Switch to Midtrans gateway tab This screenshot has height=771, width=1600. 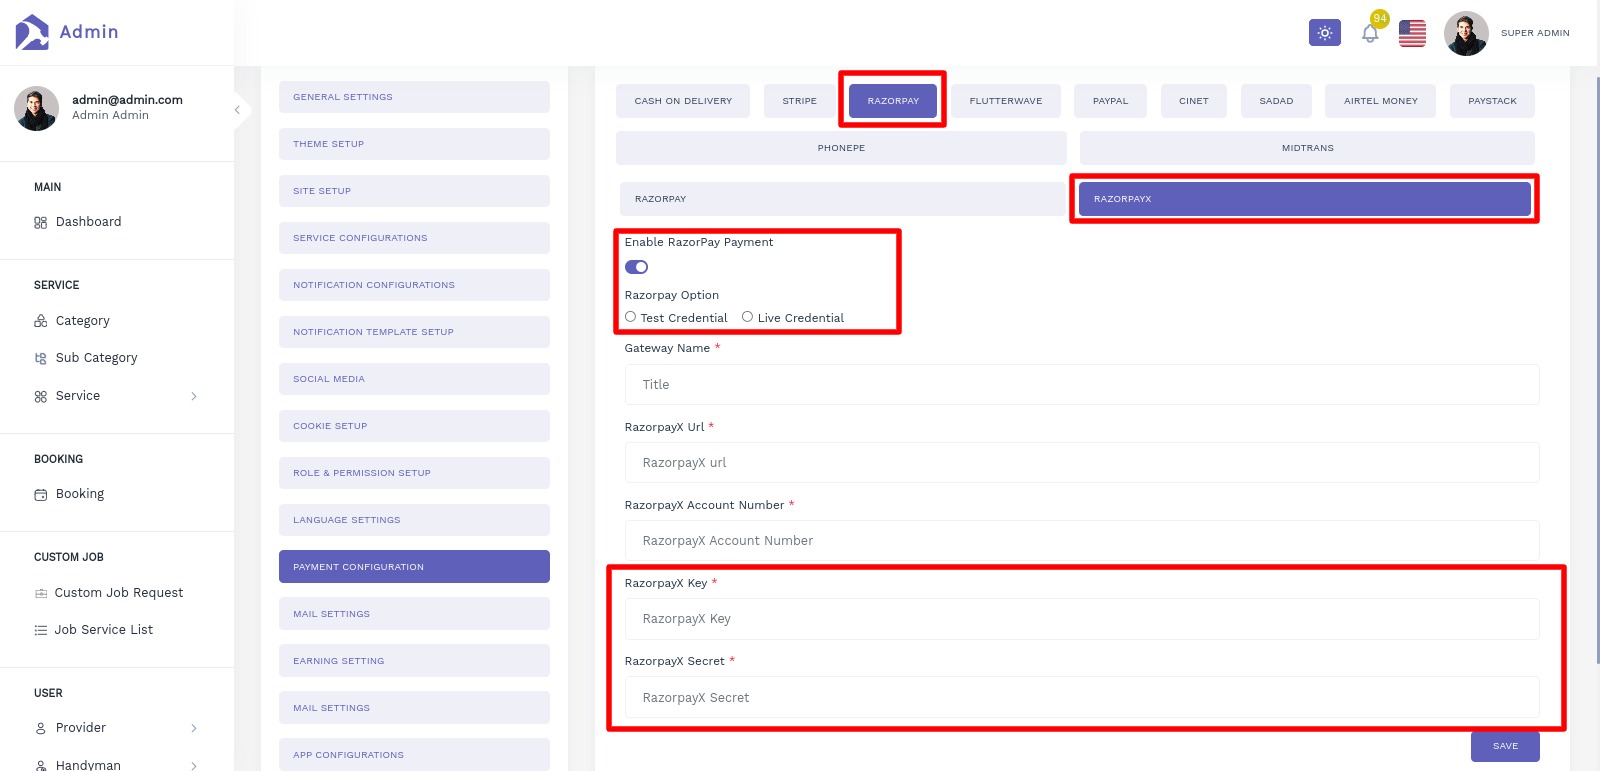[1307, 148]
